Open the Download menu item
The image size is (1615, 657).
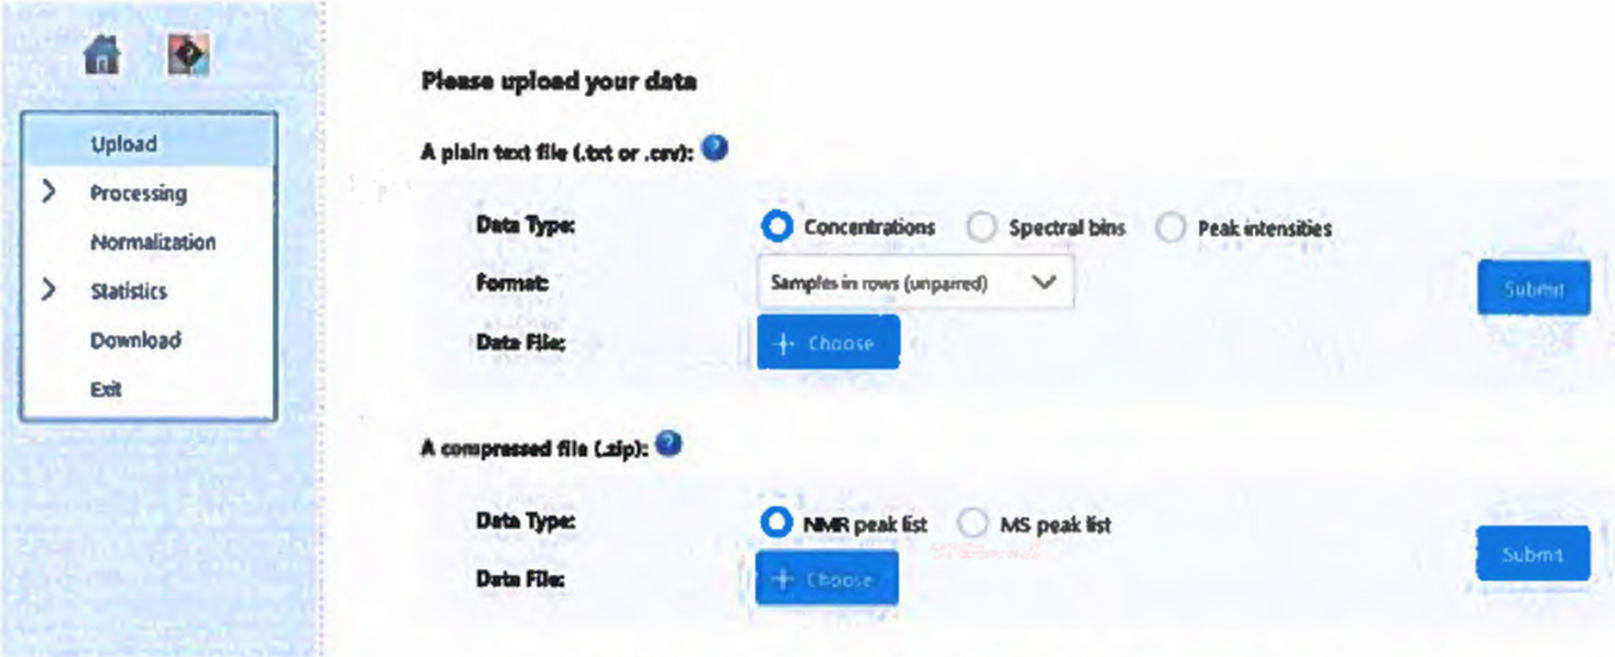pos(136,340)
